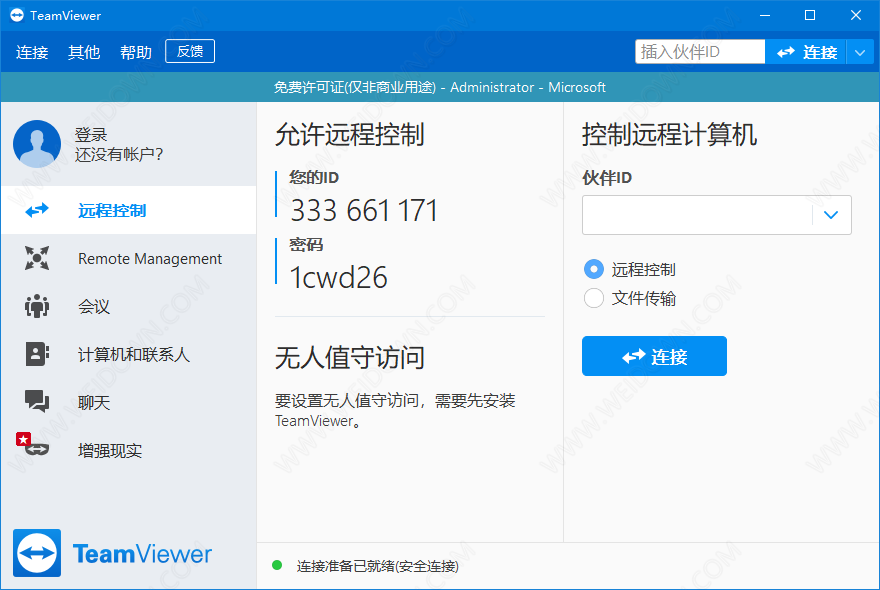880x590 pixels.
Task: Click the 要设置无人值守访问 description text
Action: [395, 410]
